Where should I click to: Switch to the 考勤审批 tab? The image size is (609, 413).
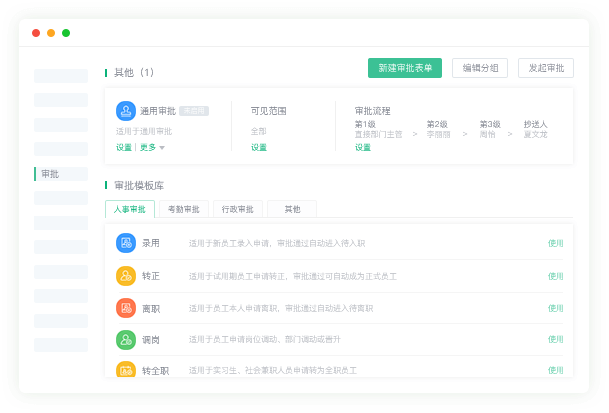click(x=184, y=209)
